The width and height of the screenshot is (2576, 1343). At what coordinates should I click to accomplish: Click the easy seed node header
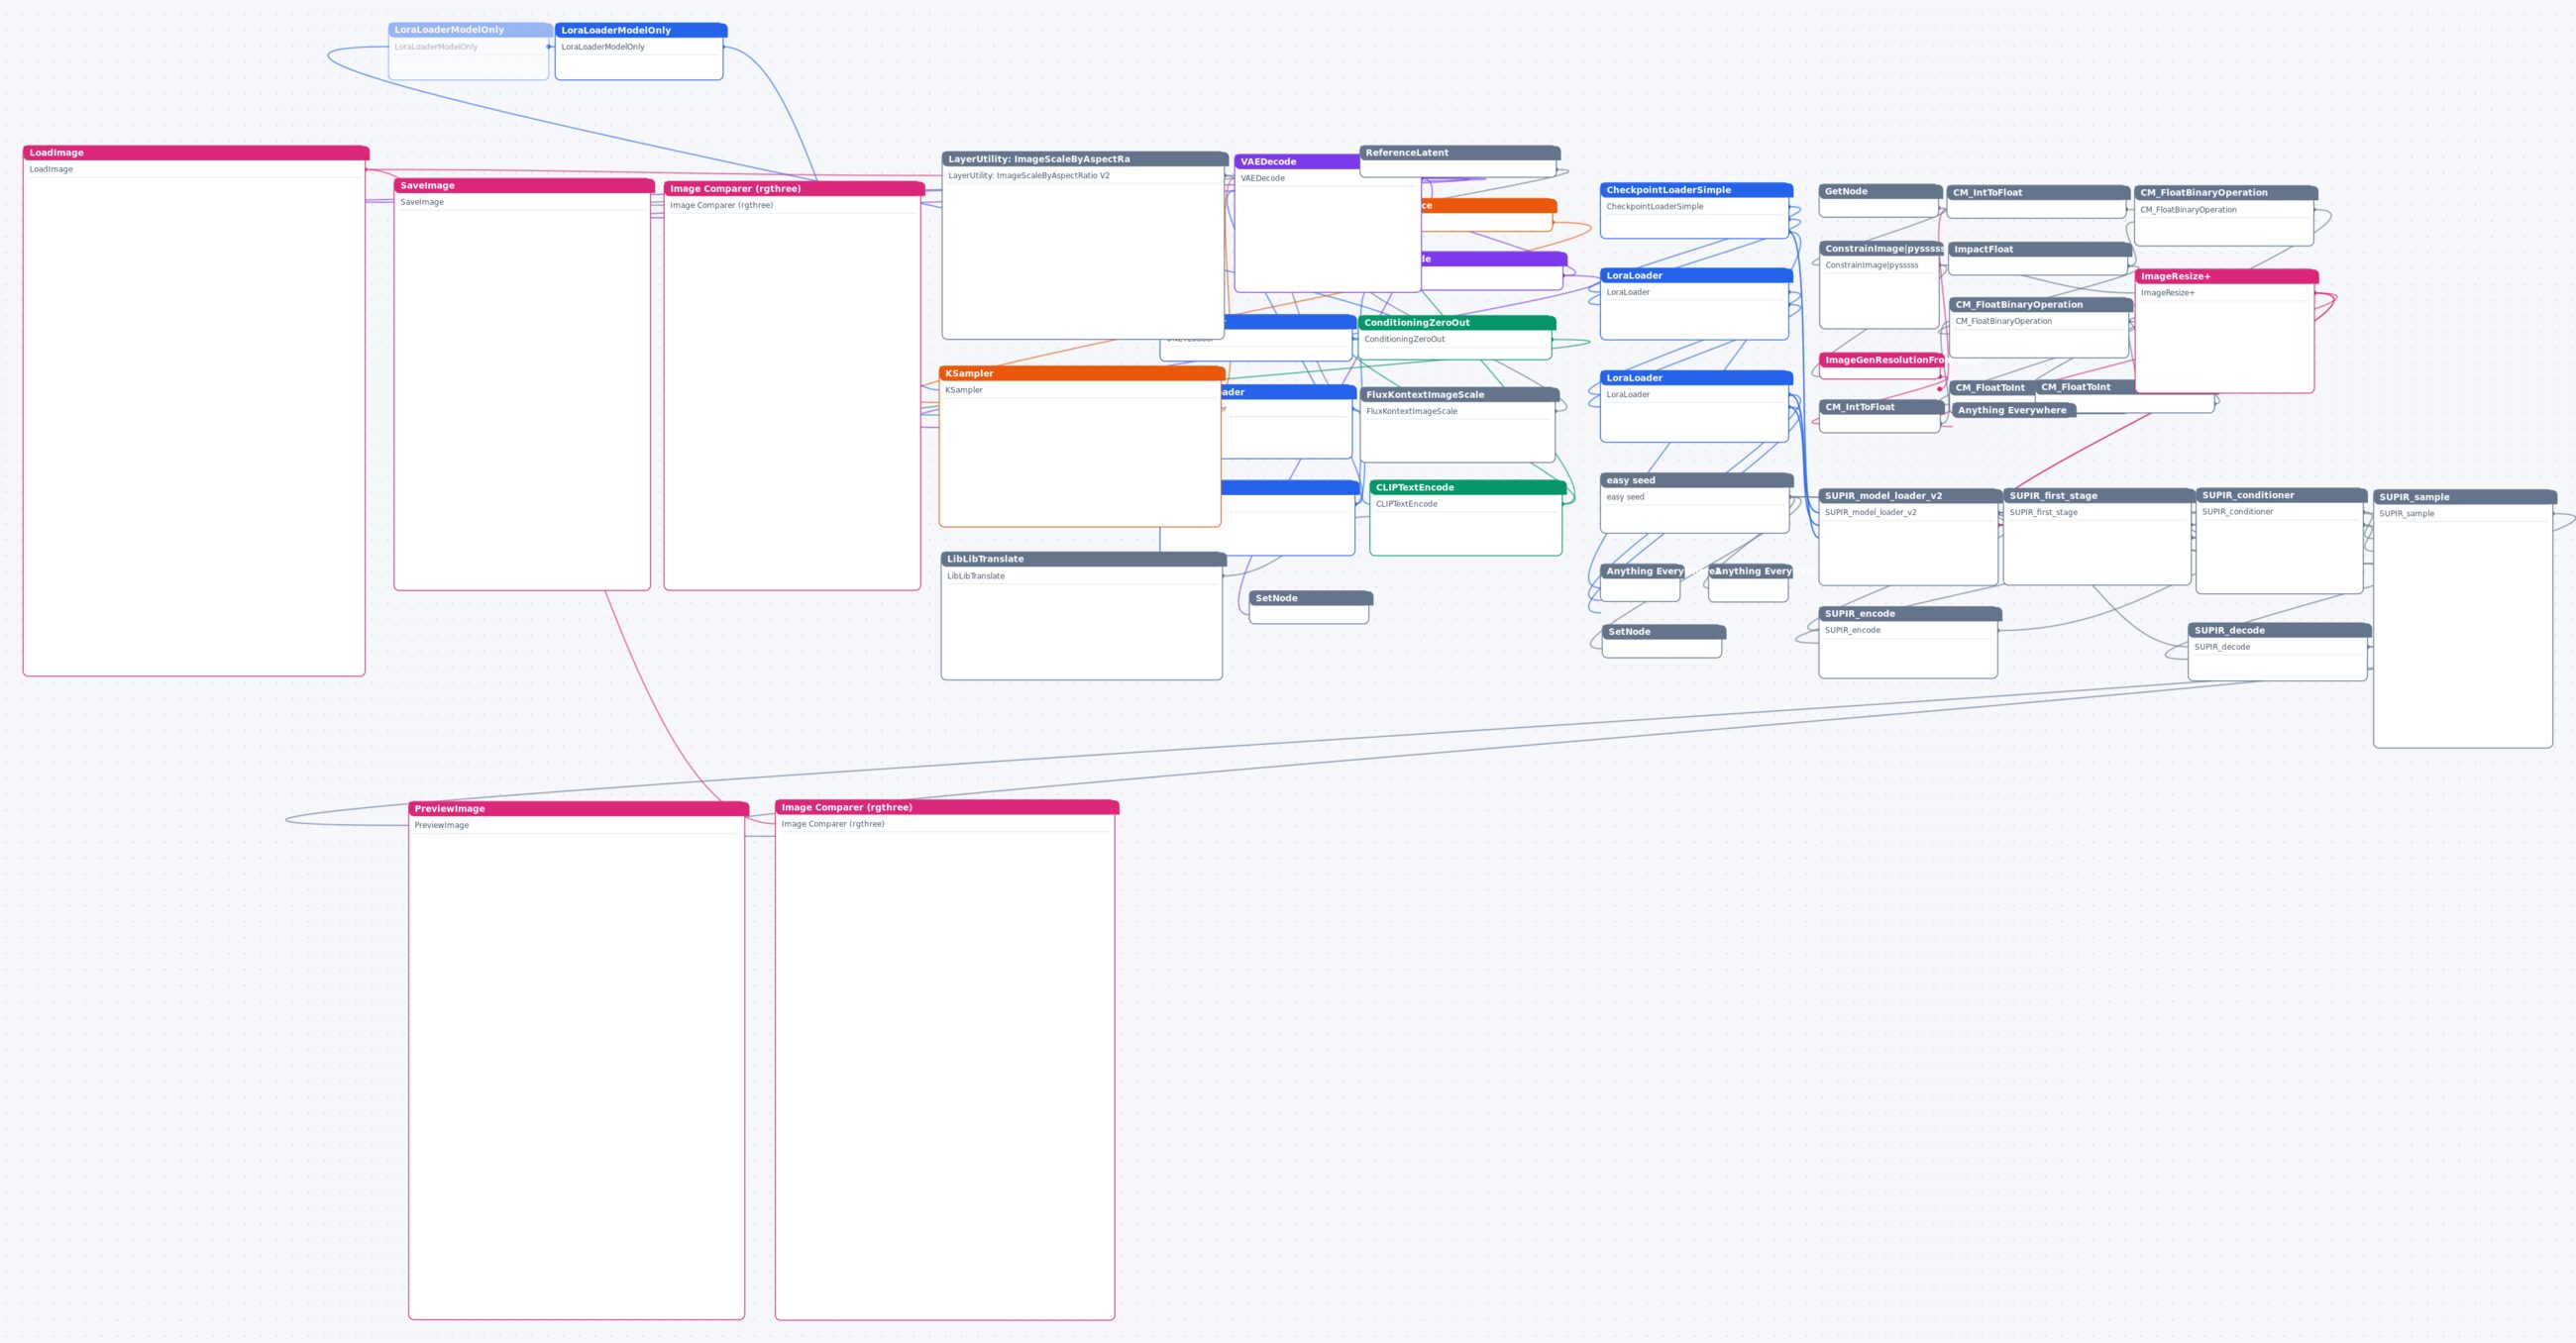pyautogui.click(x=1697, y=481)
